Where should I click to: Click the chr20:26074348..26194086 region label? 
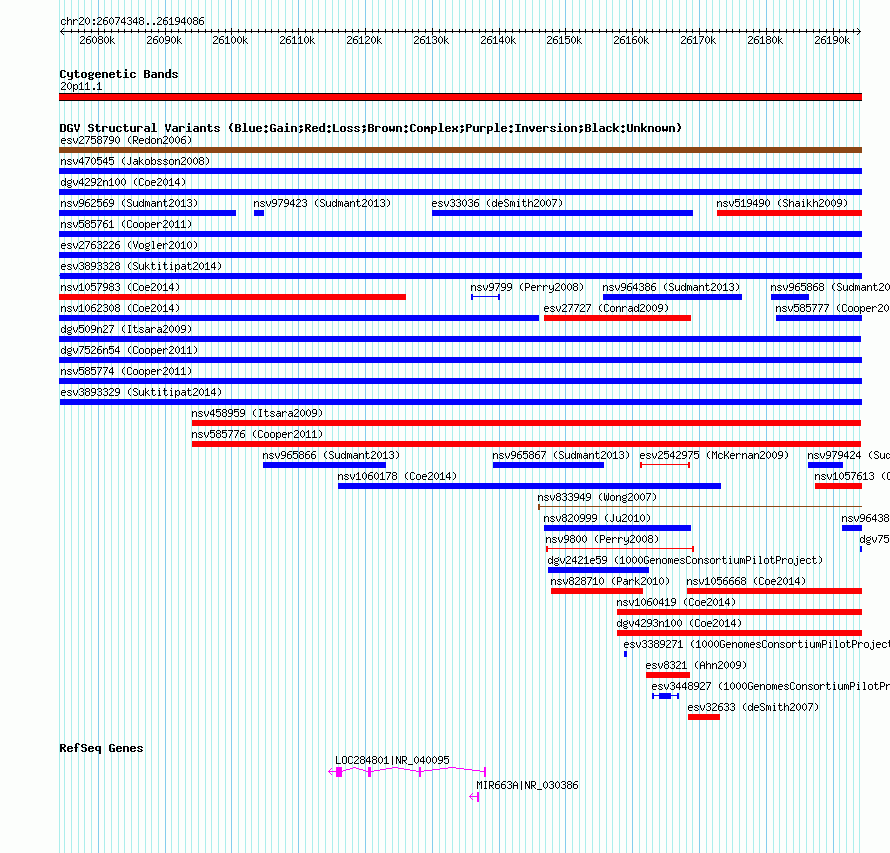(x=132, y=22)
